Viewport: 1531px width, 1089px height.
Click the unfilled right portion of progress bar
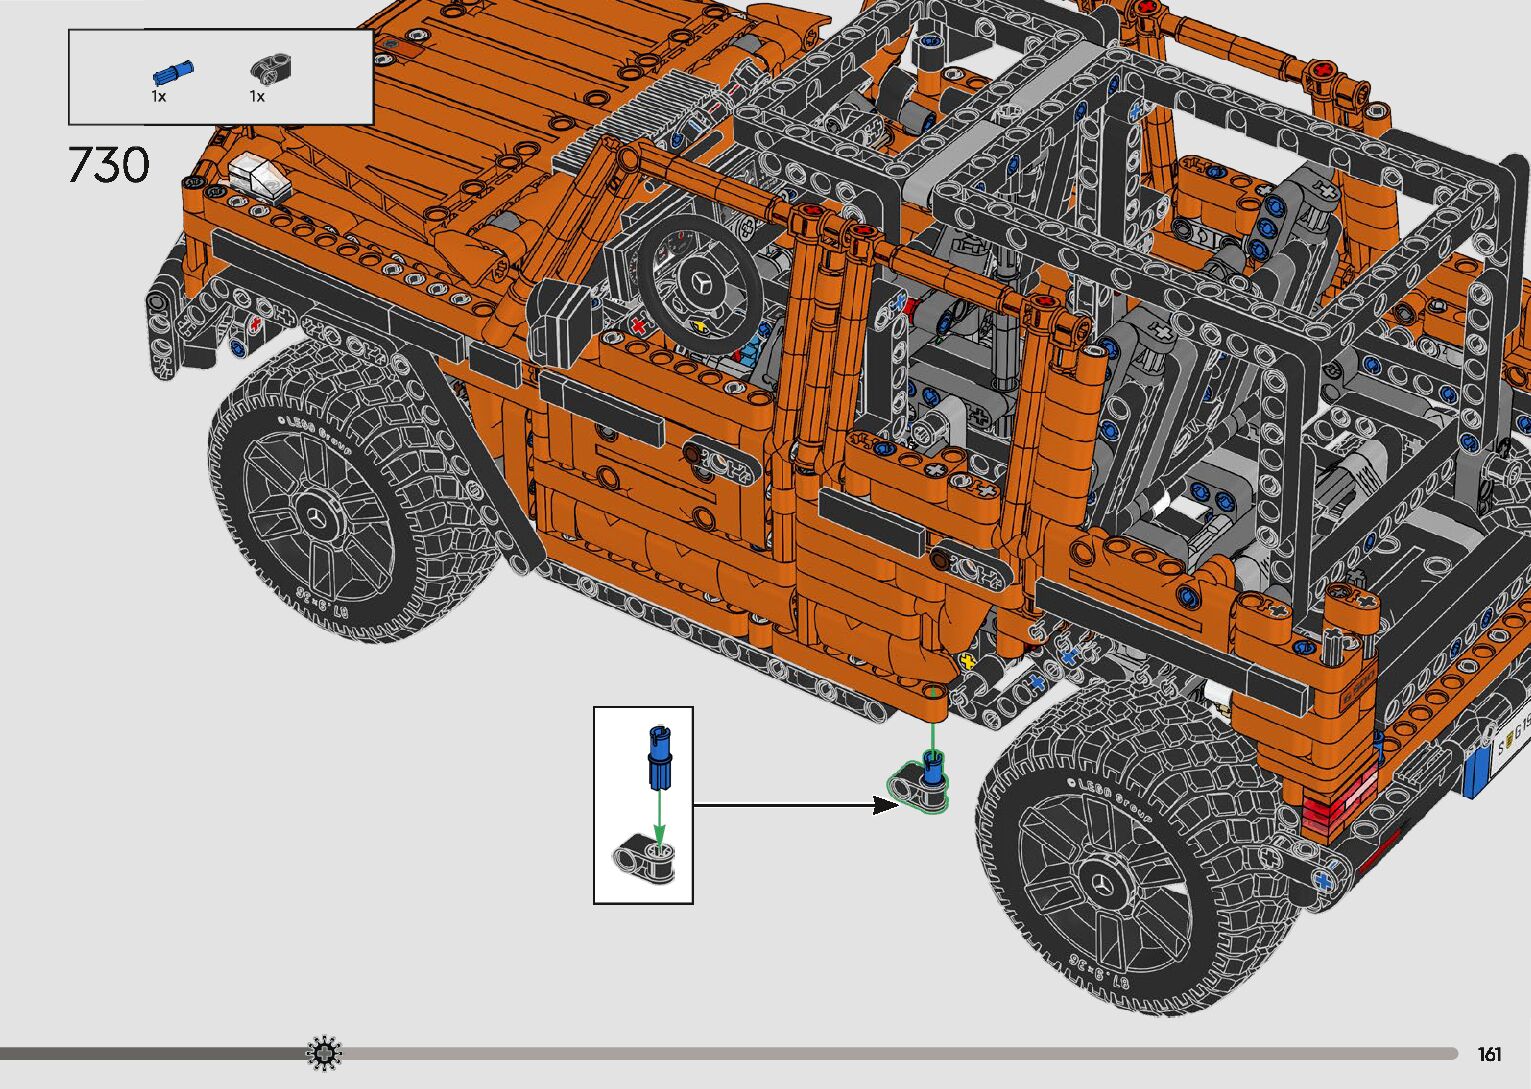[x=900, y=1053]
